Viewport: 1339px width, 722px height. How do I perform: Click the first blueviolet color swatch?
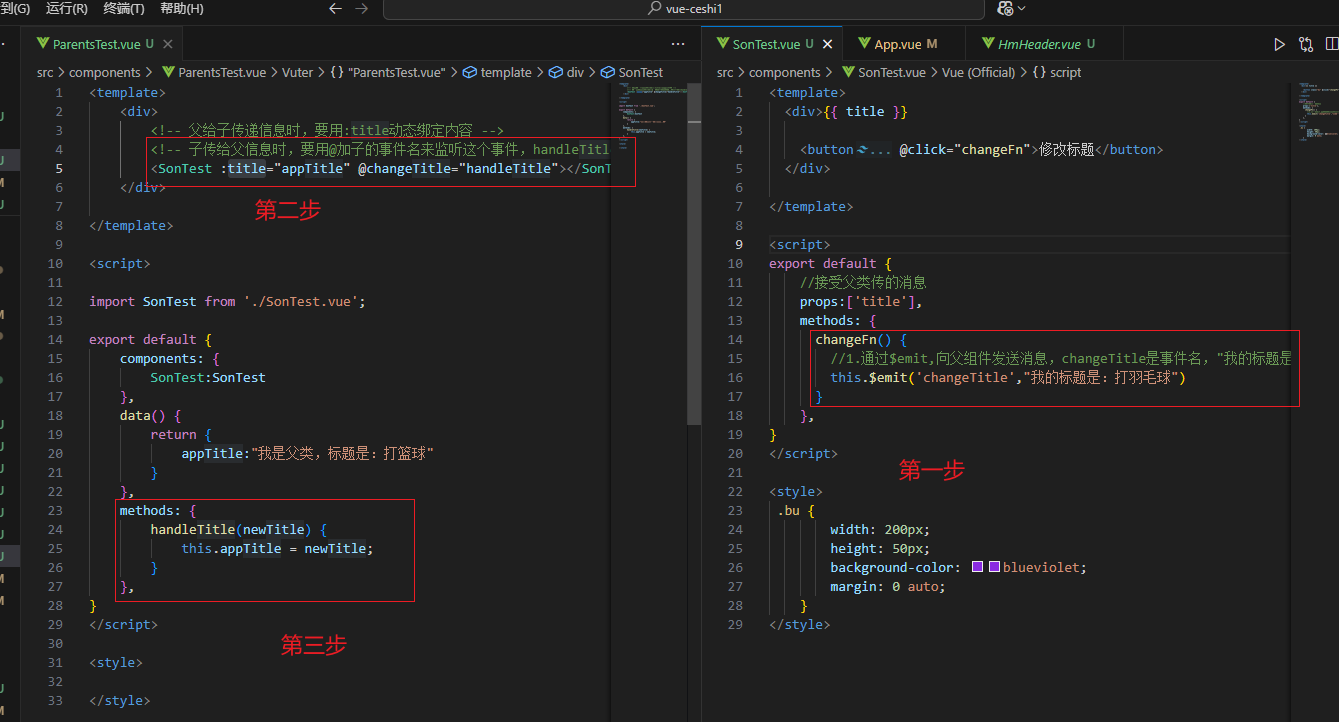978,567
